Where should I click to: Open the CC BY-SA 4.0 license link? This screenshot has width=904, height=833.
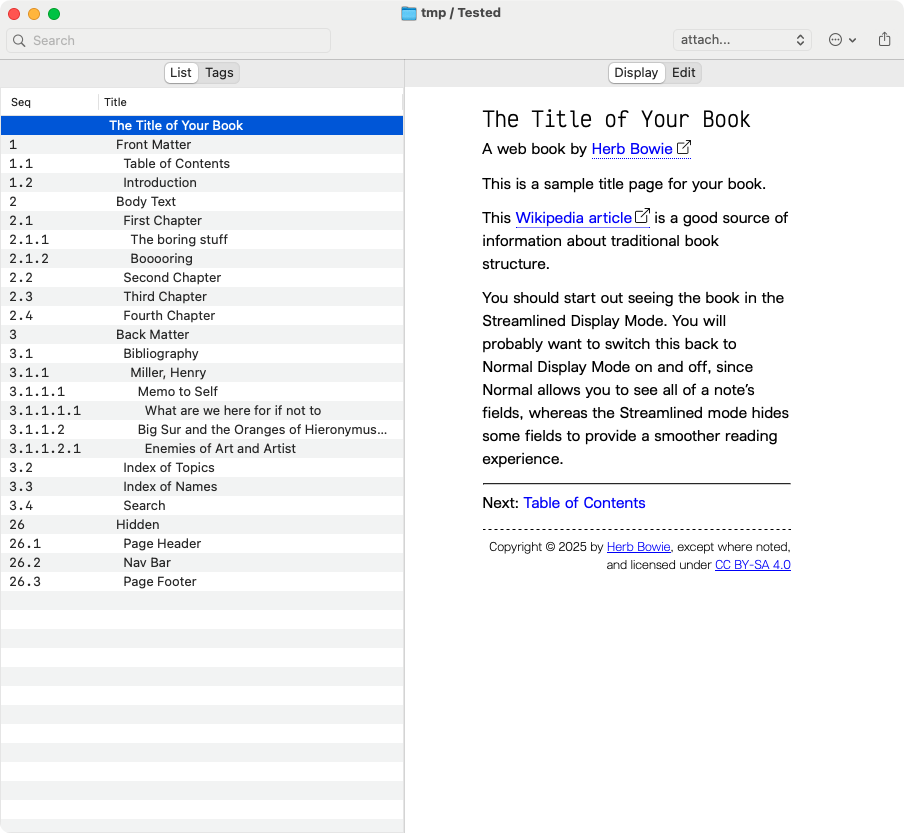(752, 565)
